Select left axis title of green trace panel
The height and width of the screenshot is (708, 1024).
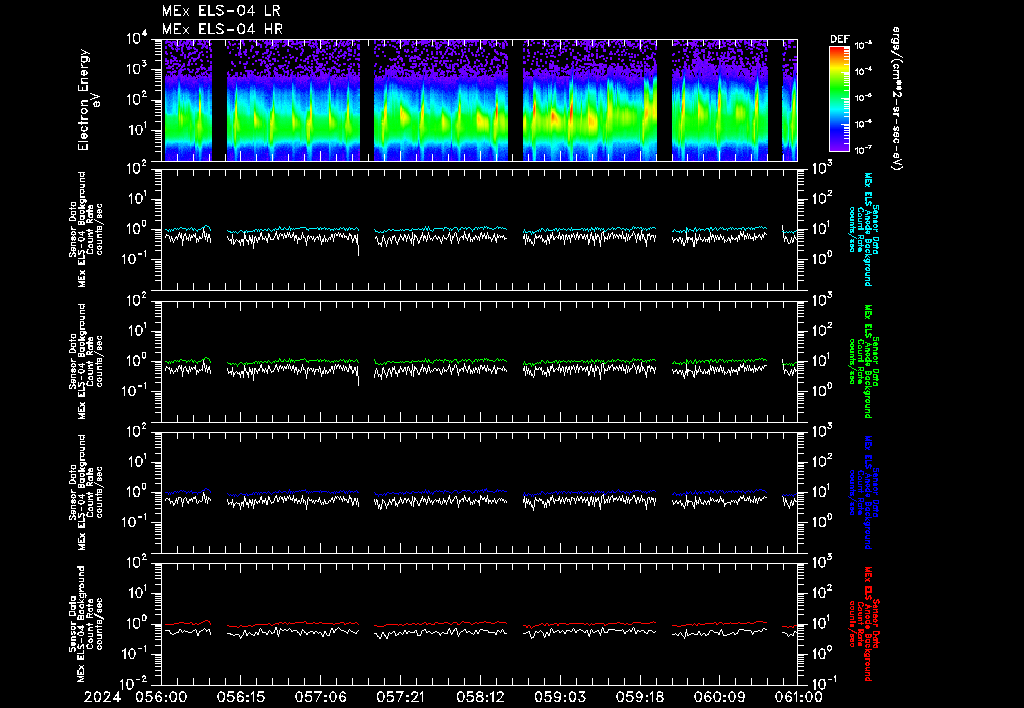[x=86, y=361]
